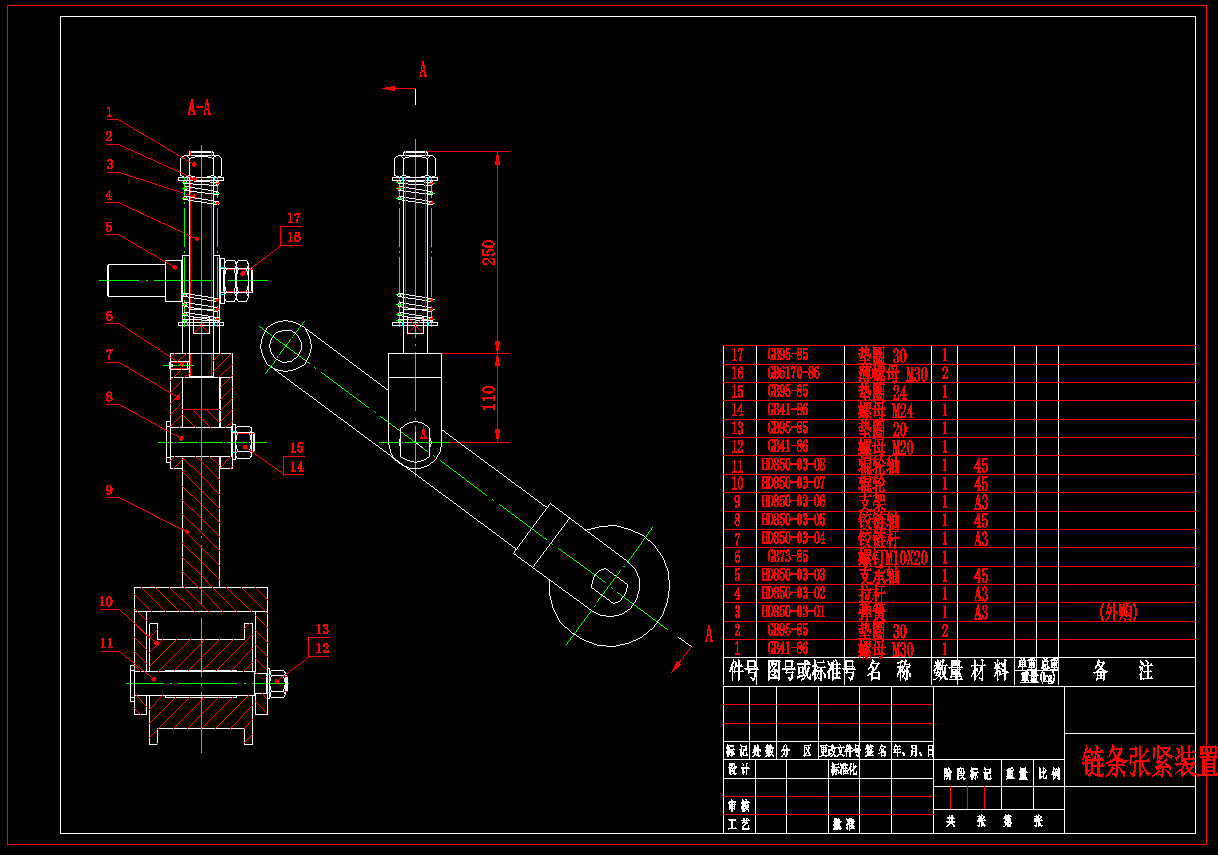Click the 比例 label in title block
Screen dimensions: 1218x855
[1049, 773]
